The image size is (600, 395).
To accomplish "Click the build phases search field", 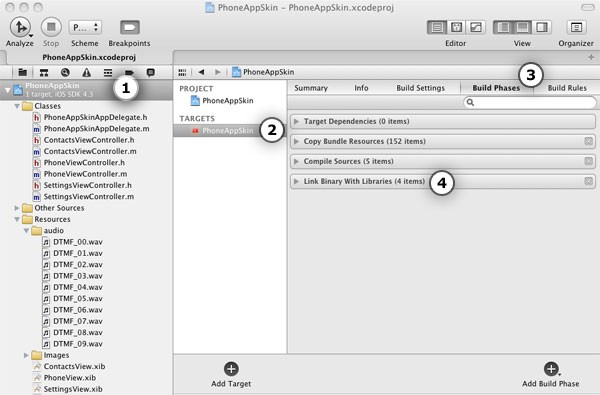I will [x=530, y=102].
